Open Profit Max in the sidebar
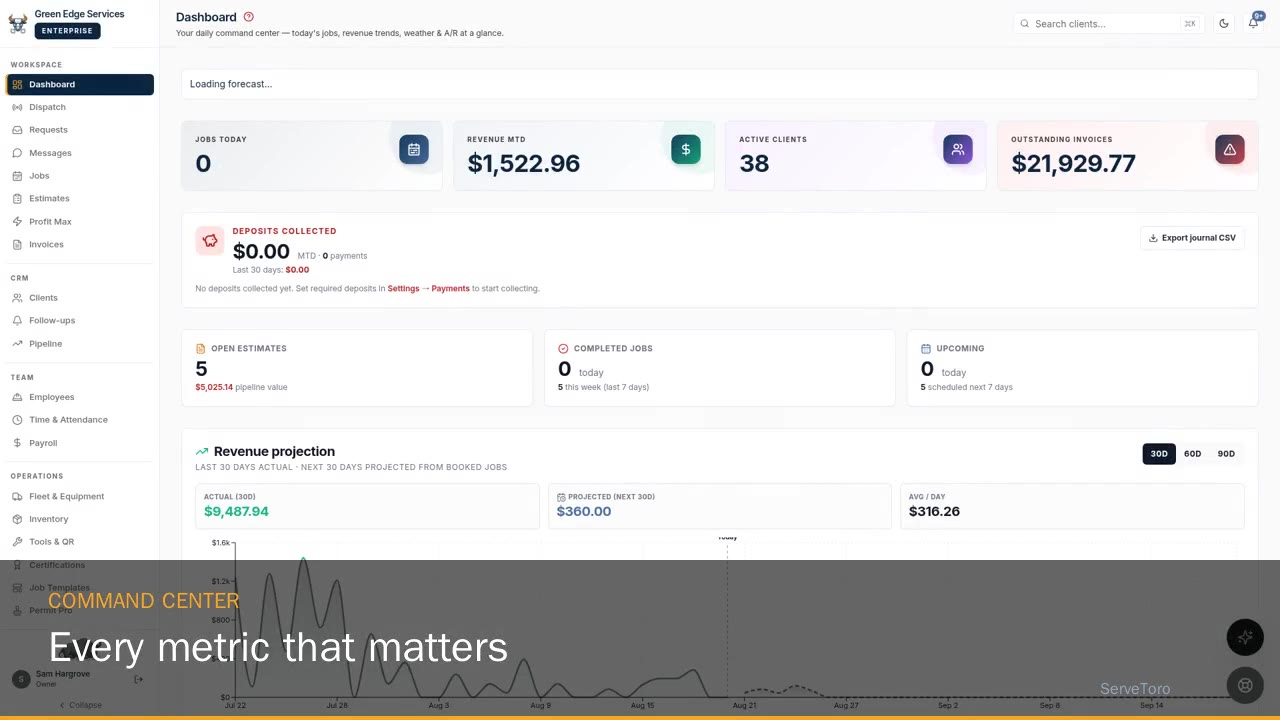Screen dimensions: 1280x720 (80, 222)
